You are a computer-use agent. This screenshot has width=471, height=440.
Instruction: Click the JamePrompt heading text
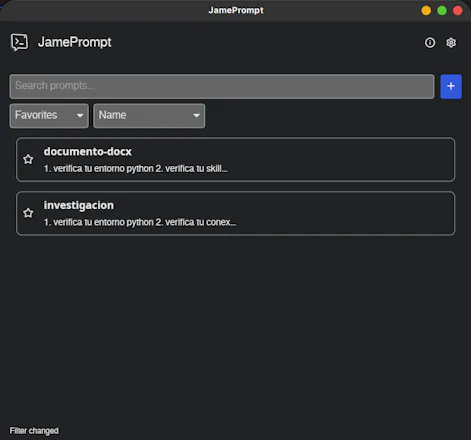pyautogui.click(x=75, y=42)
